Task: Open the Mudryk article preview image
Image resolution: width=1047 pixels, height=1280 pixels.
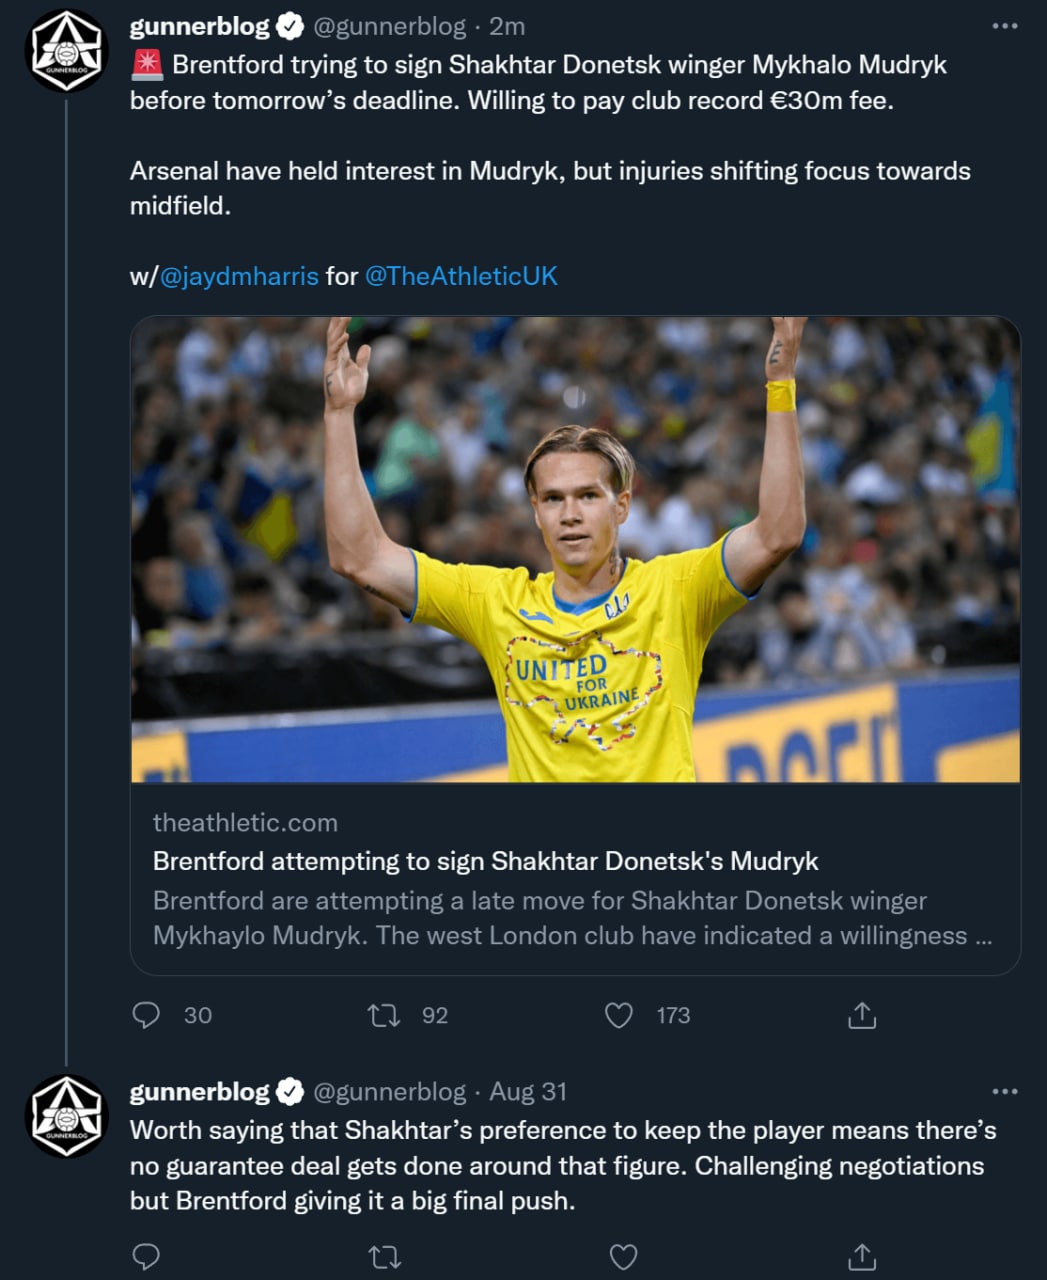Action: (x=575, y=549)
